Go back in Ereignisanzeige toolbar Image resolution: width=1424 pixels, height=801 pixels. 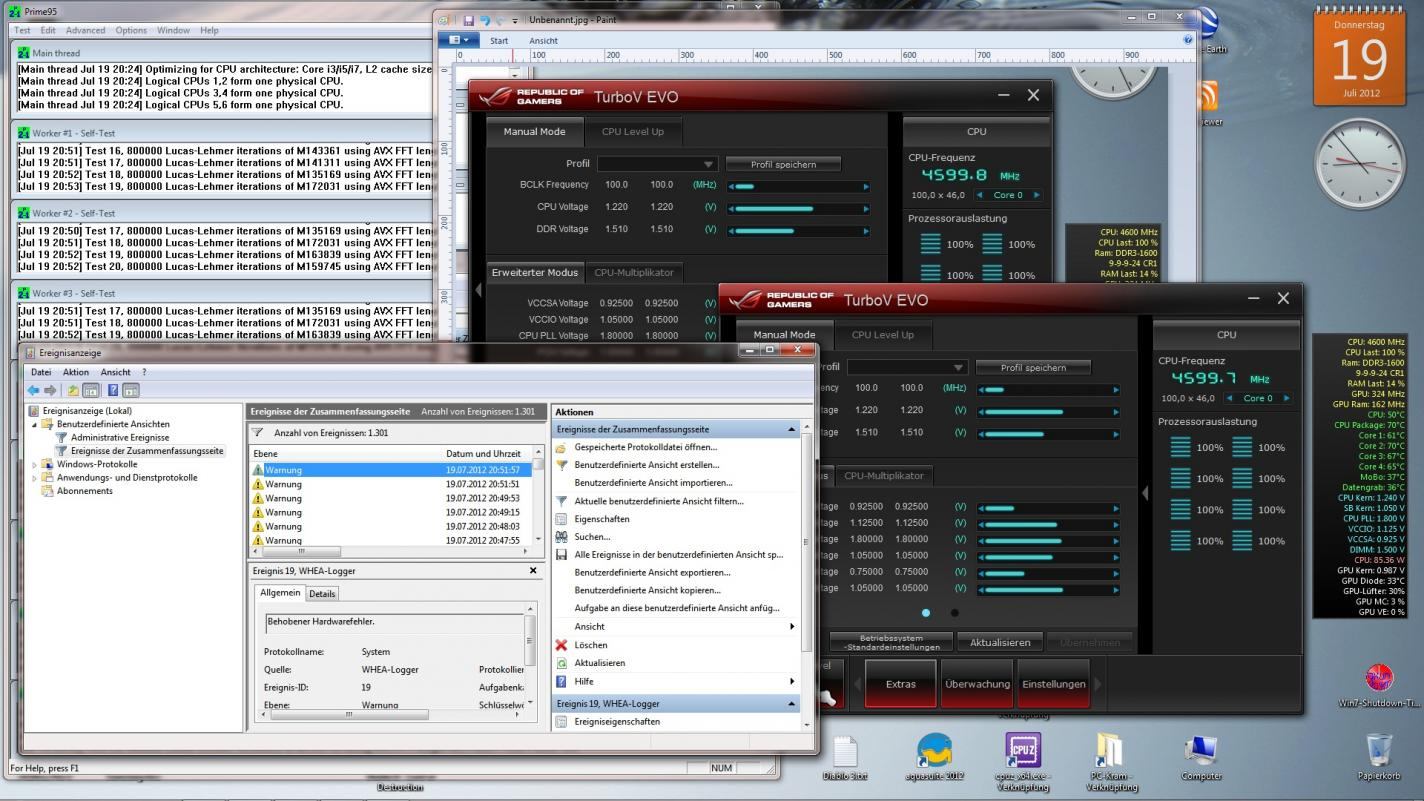pyautogui.click(x=33, y=390)
